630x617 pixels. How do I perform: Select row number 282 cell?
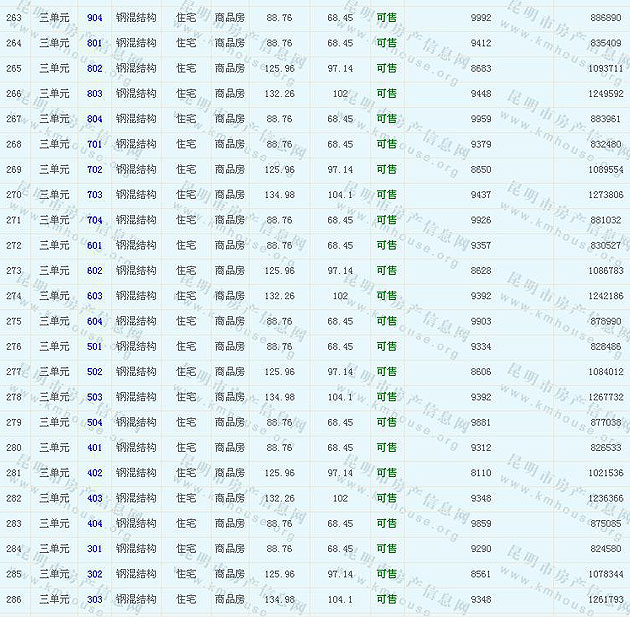click(14, 498)
